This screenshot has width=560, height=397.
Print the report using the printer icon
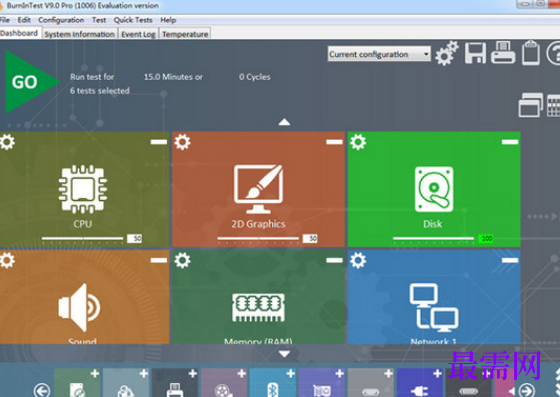coord(503,53)
